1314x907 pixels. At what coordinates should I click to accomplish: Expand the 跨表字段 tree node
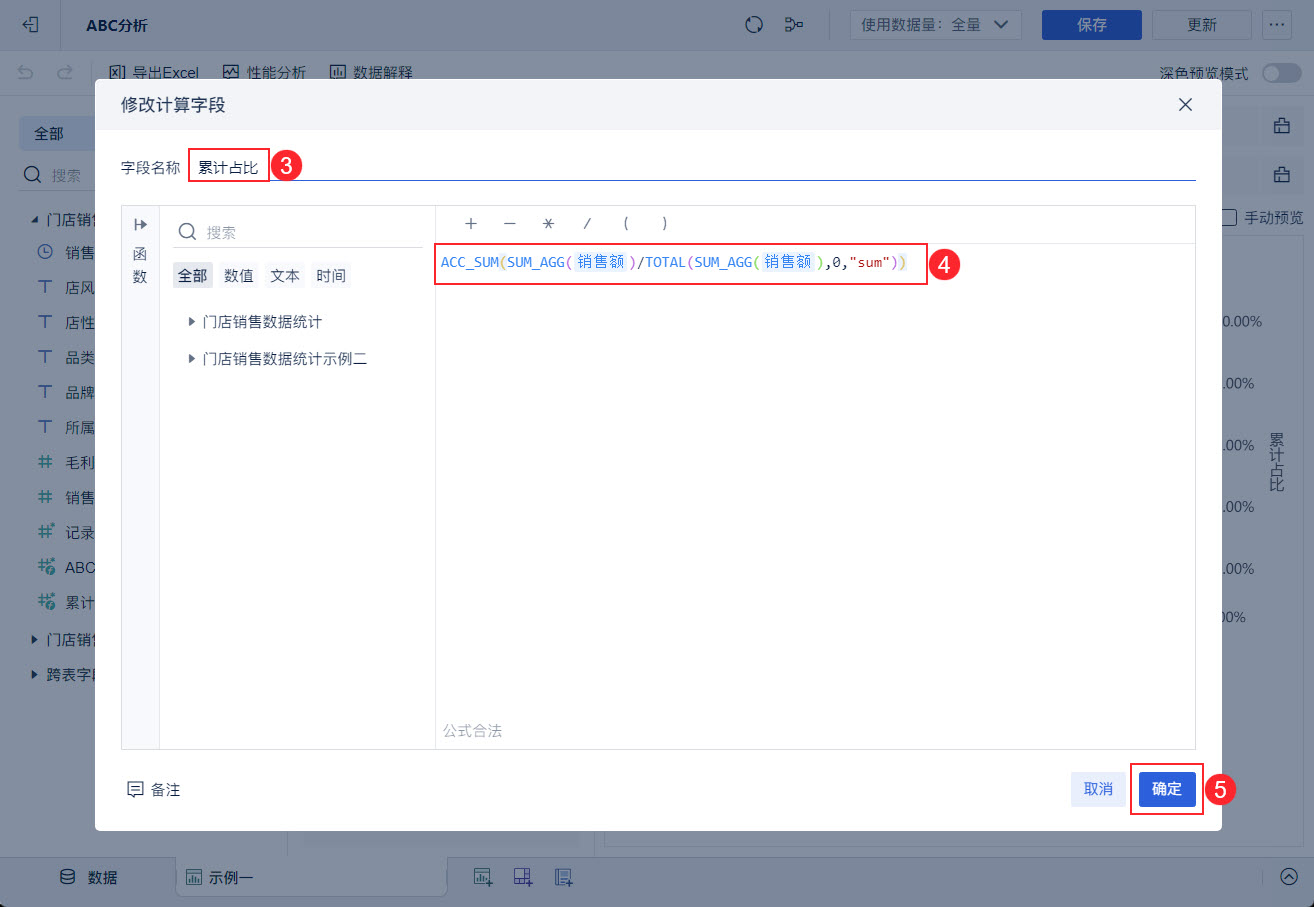click(x=35, y=674)
